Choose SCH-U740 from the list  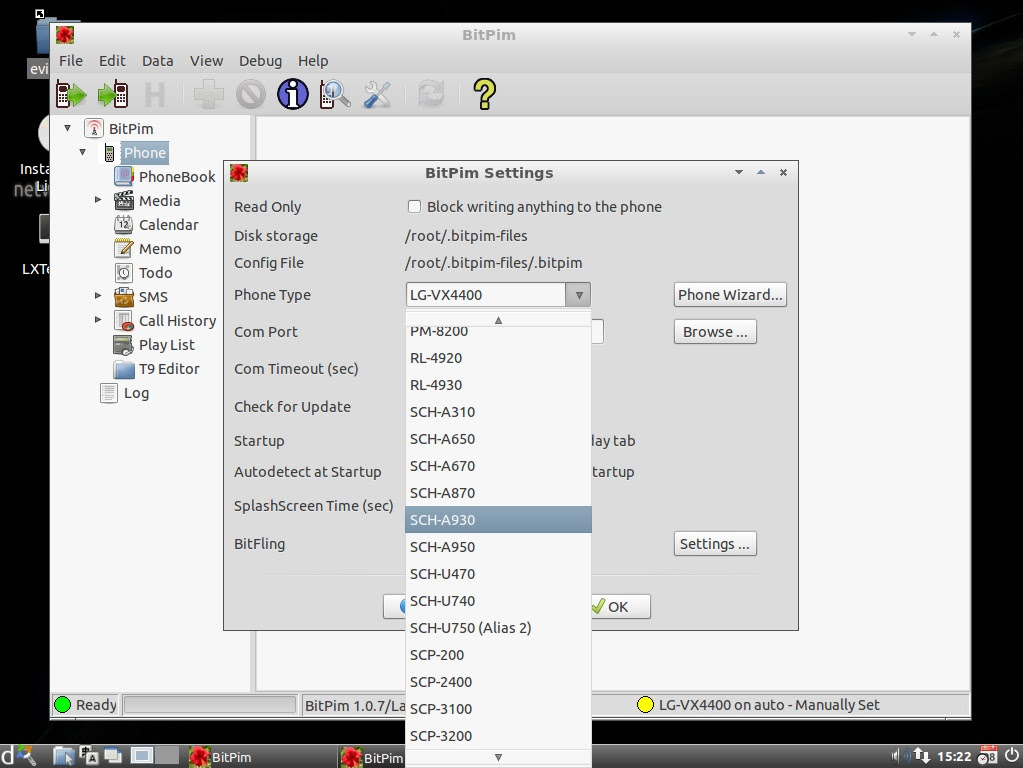498,601
